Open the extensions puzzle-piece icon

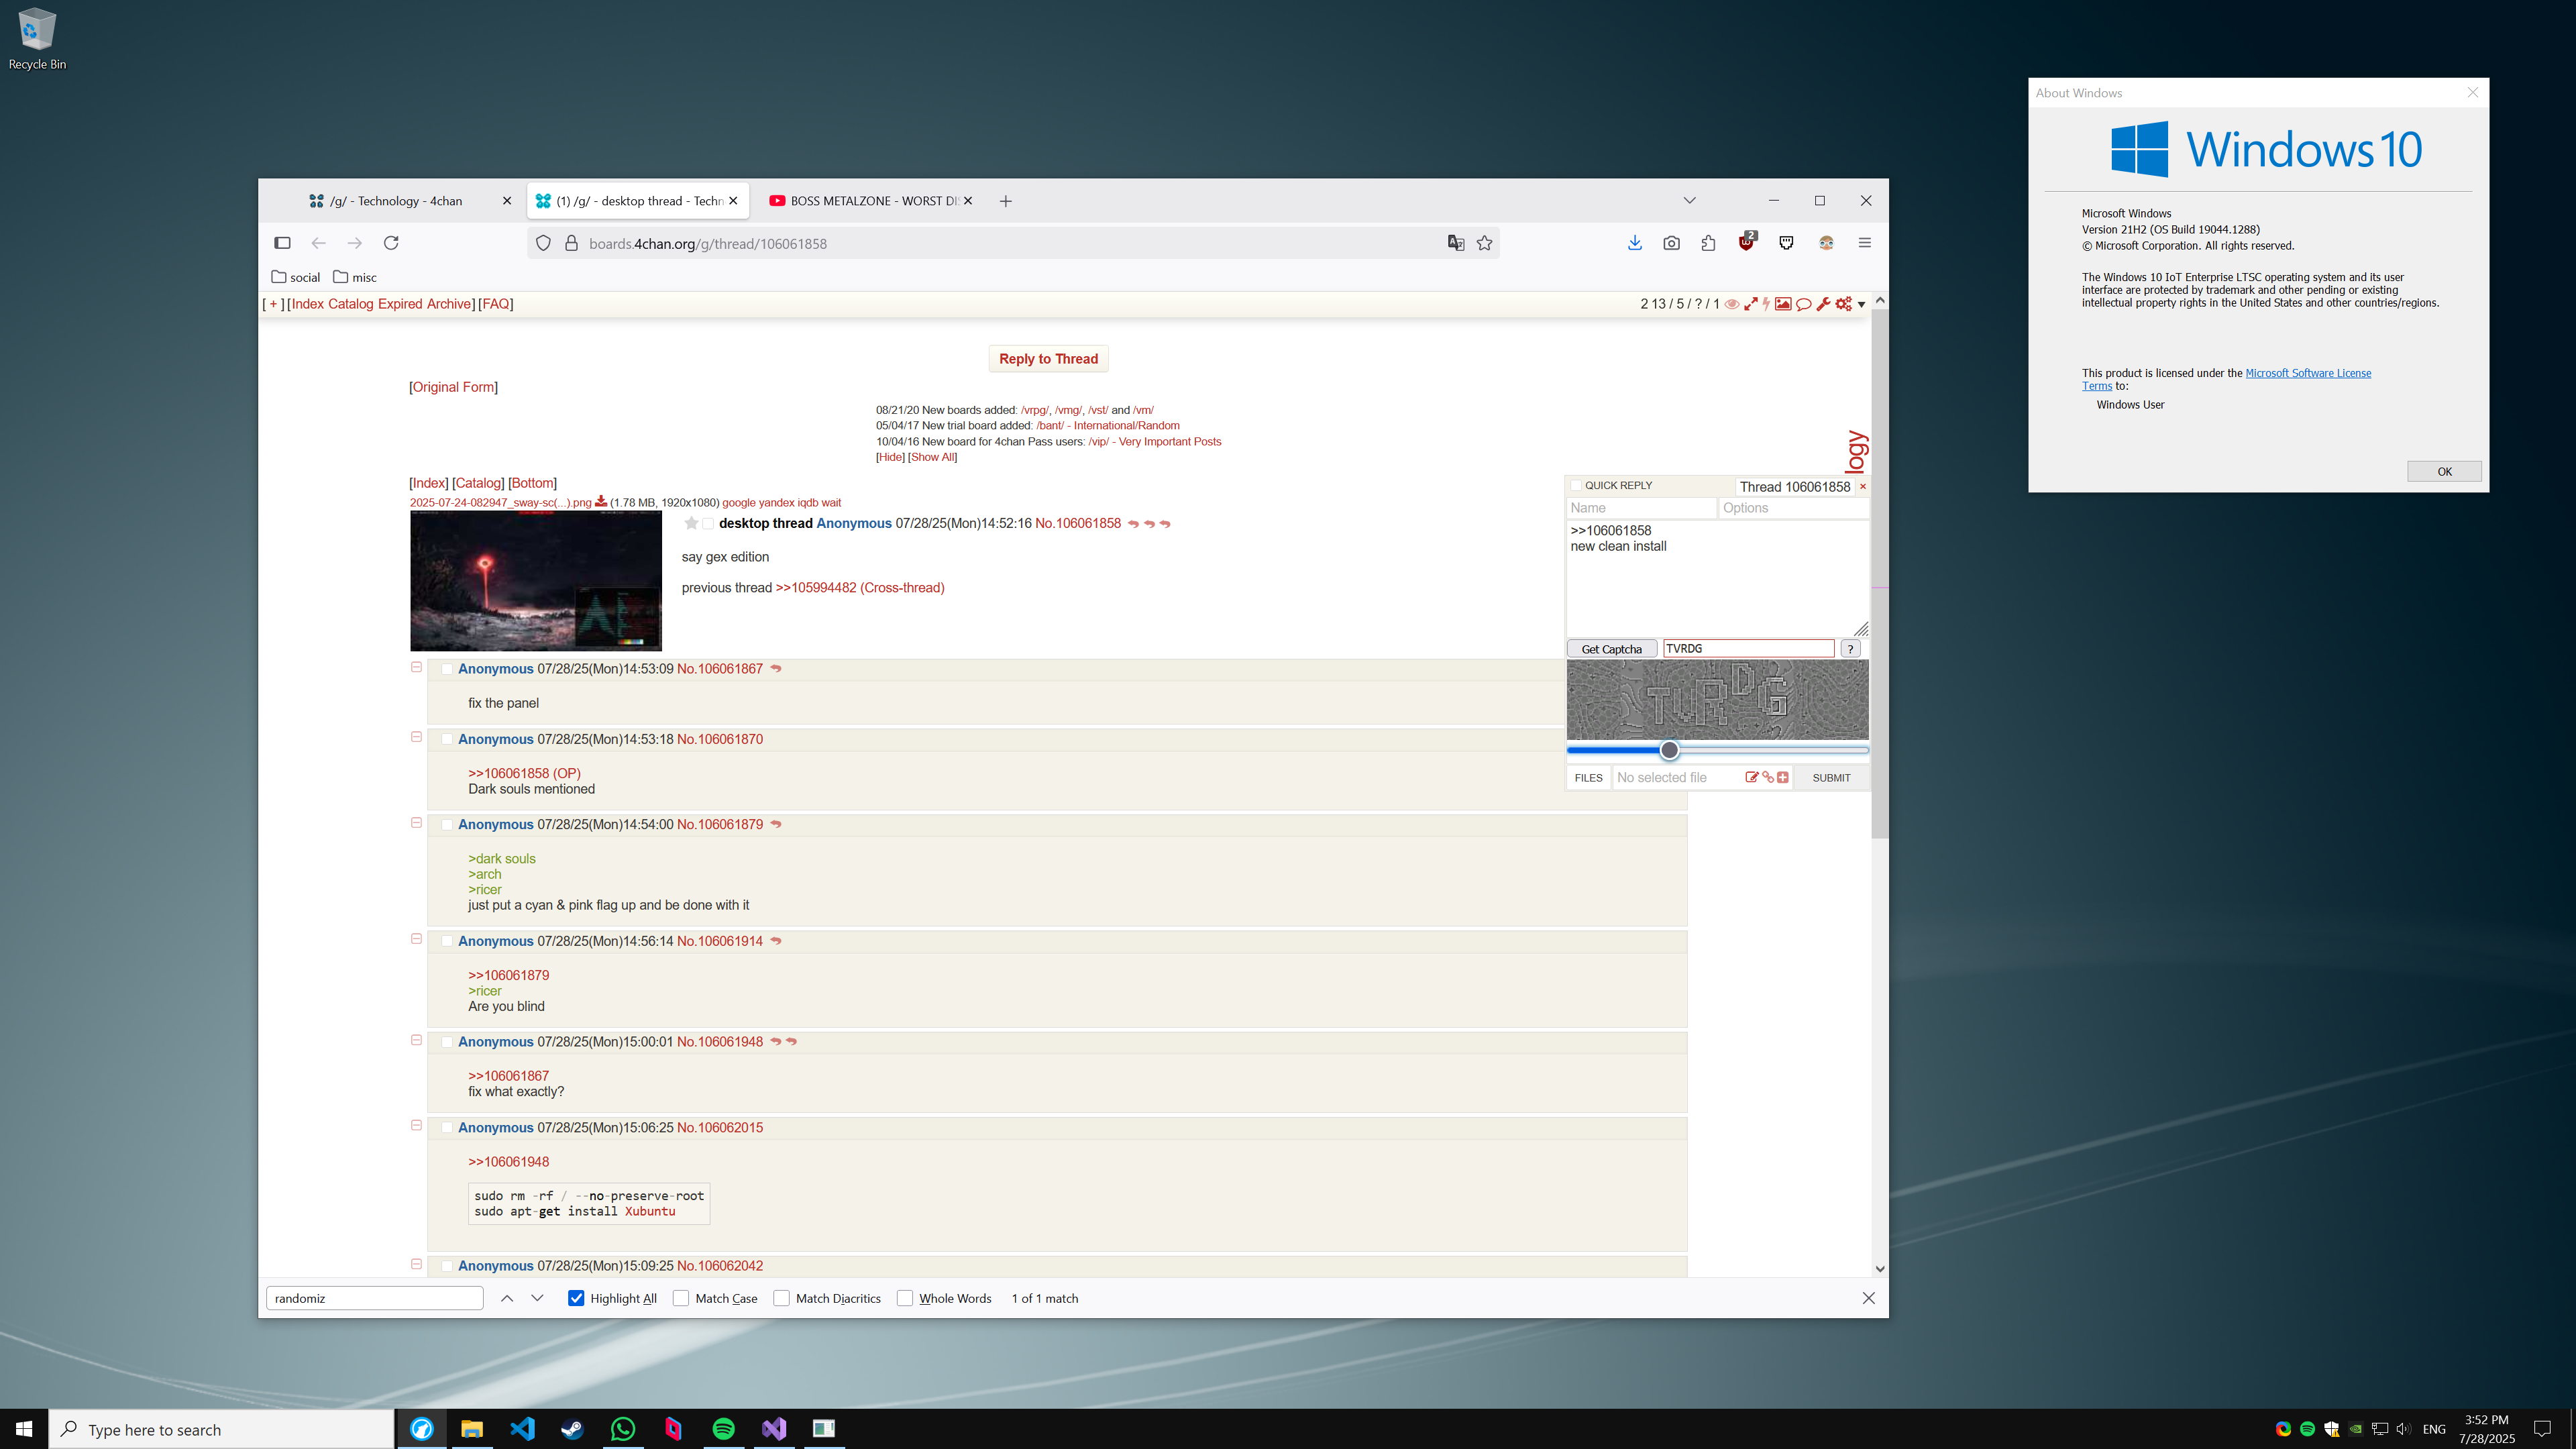(1708, 243)
